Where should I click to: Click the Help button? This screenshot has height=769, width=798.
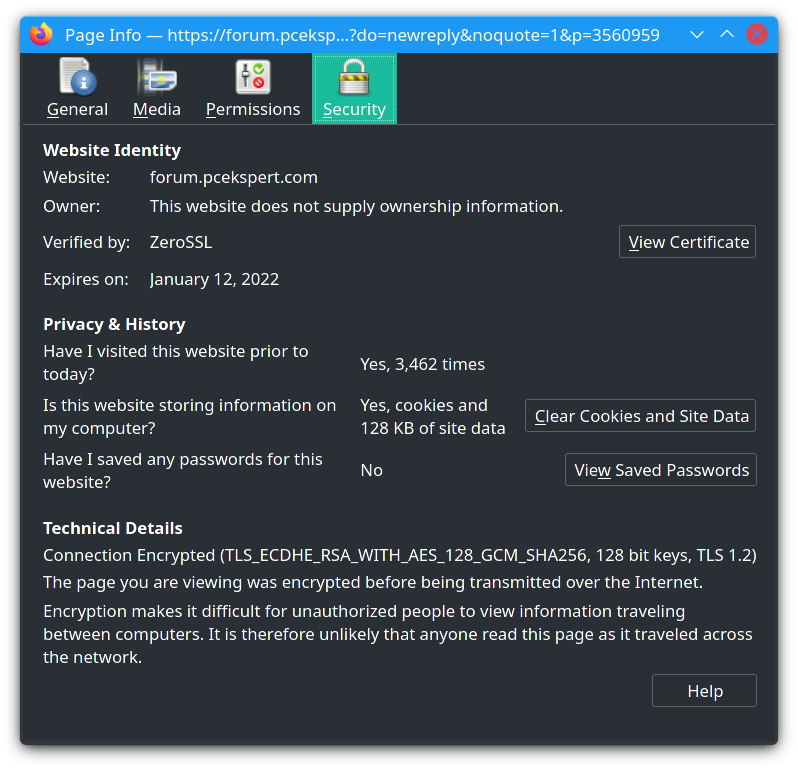click(x=704, y=691)
